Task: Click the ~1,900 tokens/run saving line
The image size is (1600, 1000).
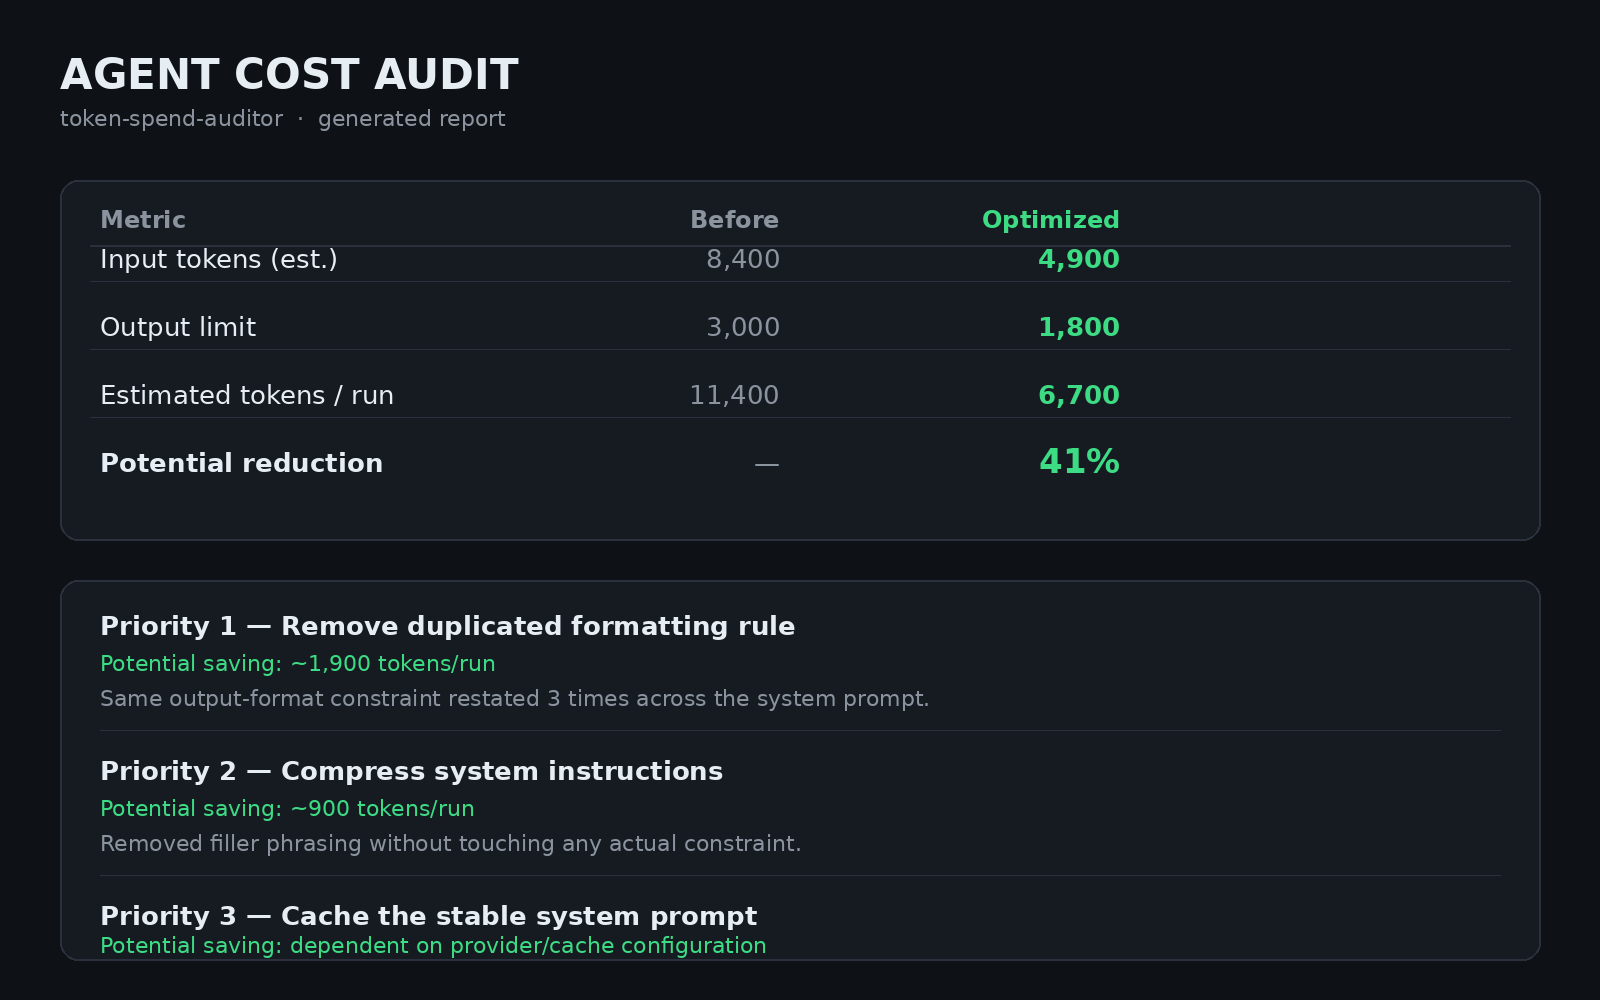Action: 298,664
